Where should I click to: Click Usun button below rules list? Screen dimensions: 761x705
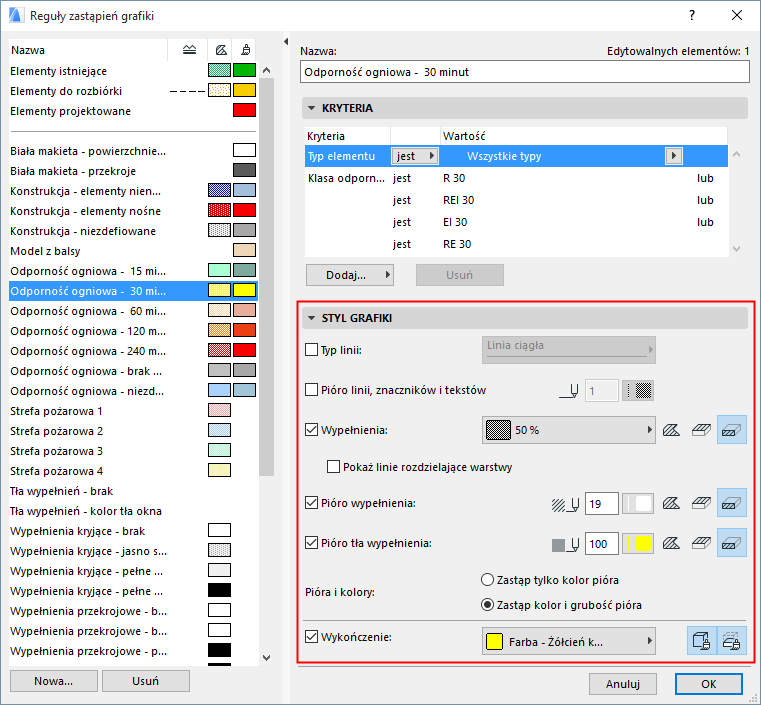coord(146,681)
